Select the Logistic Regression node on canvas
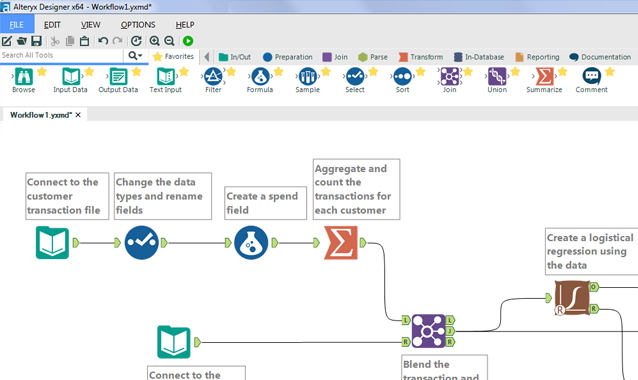This screenshot has width=638, height=380. 572,298
